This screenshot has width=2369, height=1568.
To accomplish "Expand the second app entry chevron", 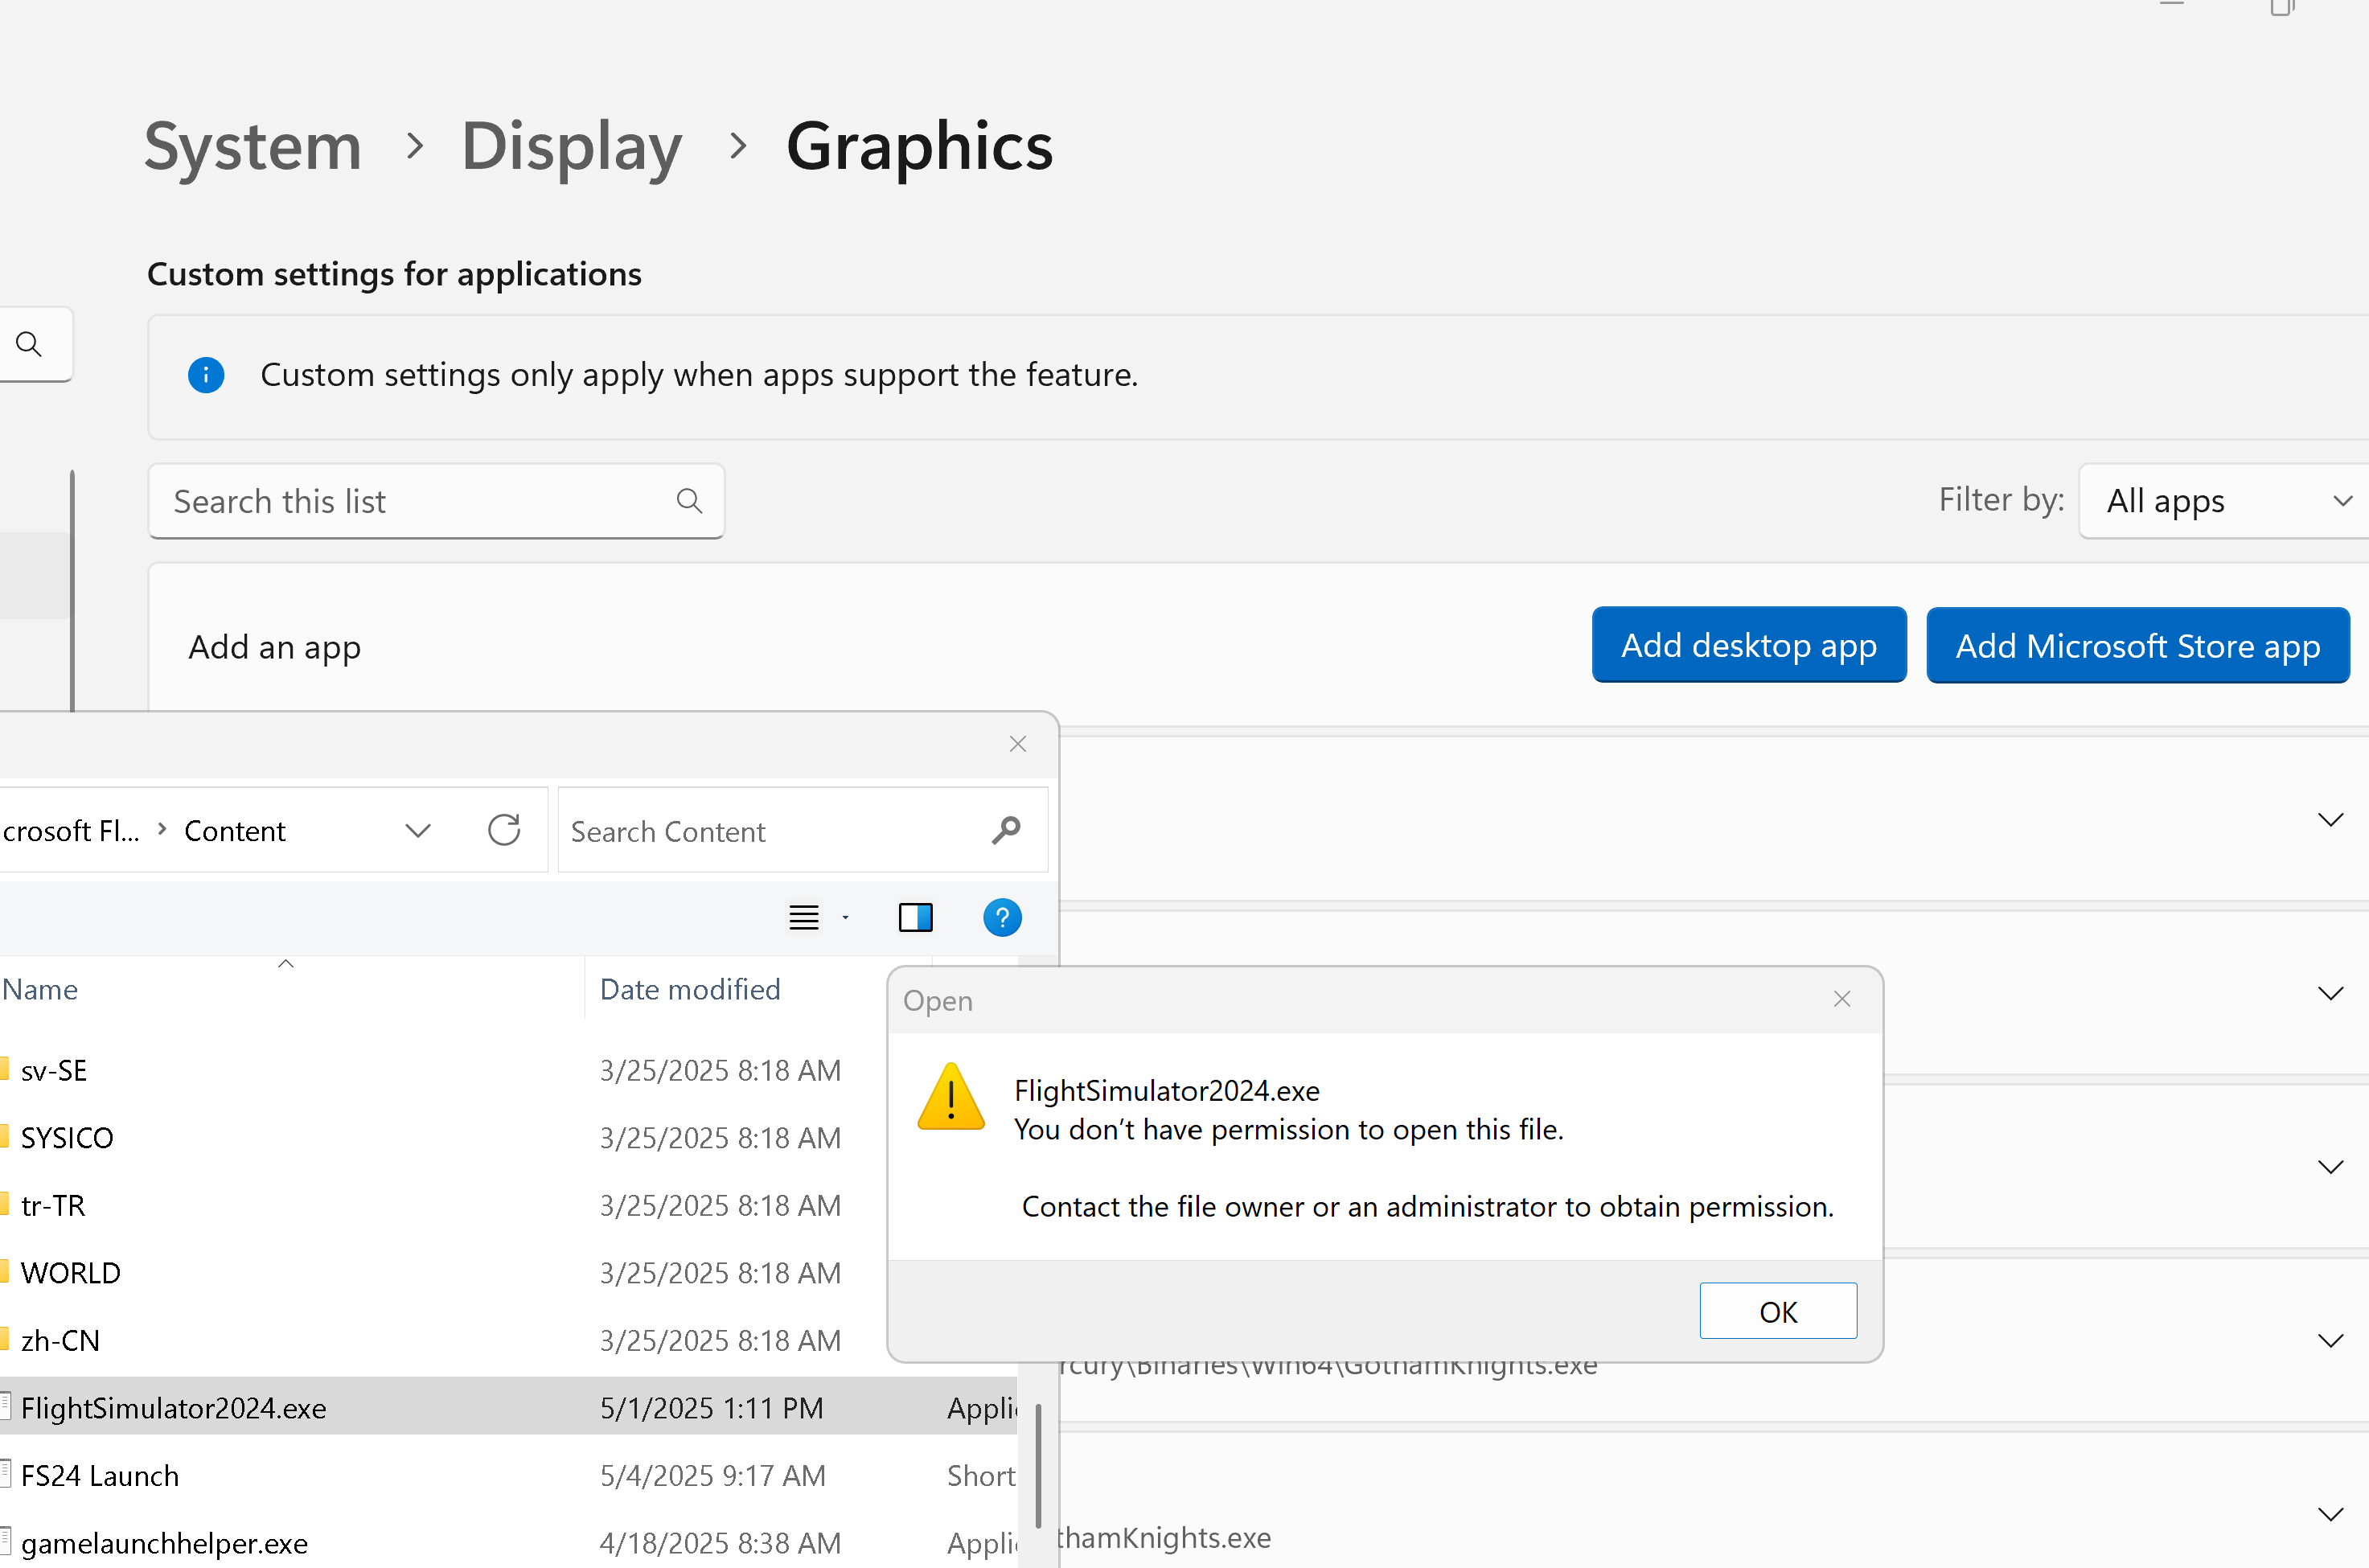I will pyautogui.click(x=2330, y=993).
